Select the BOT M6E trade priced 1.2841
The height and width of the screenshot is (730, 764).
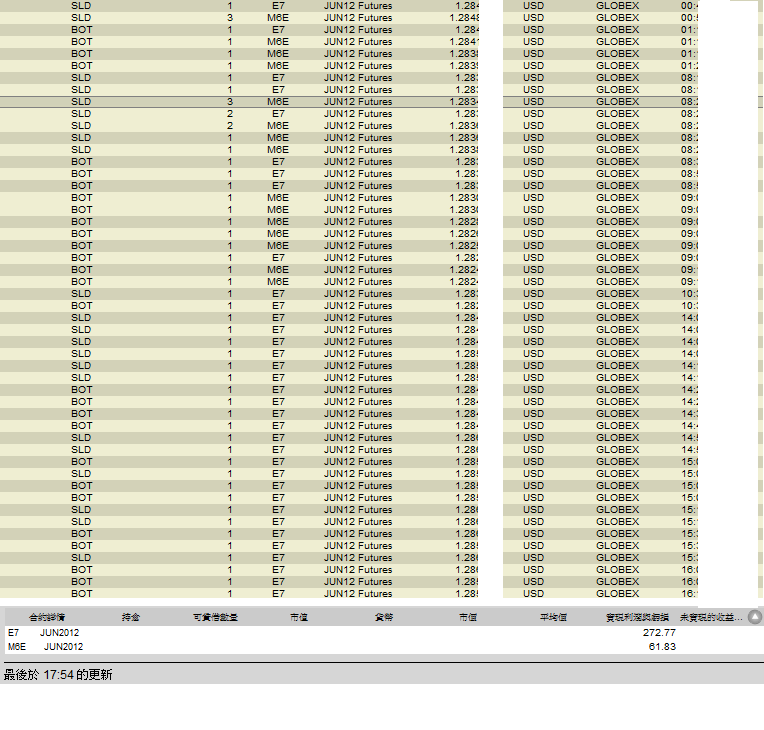pos(349,41)
